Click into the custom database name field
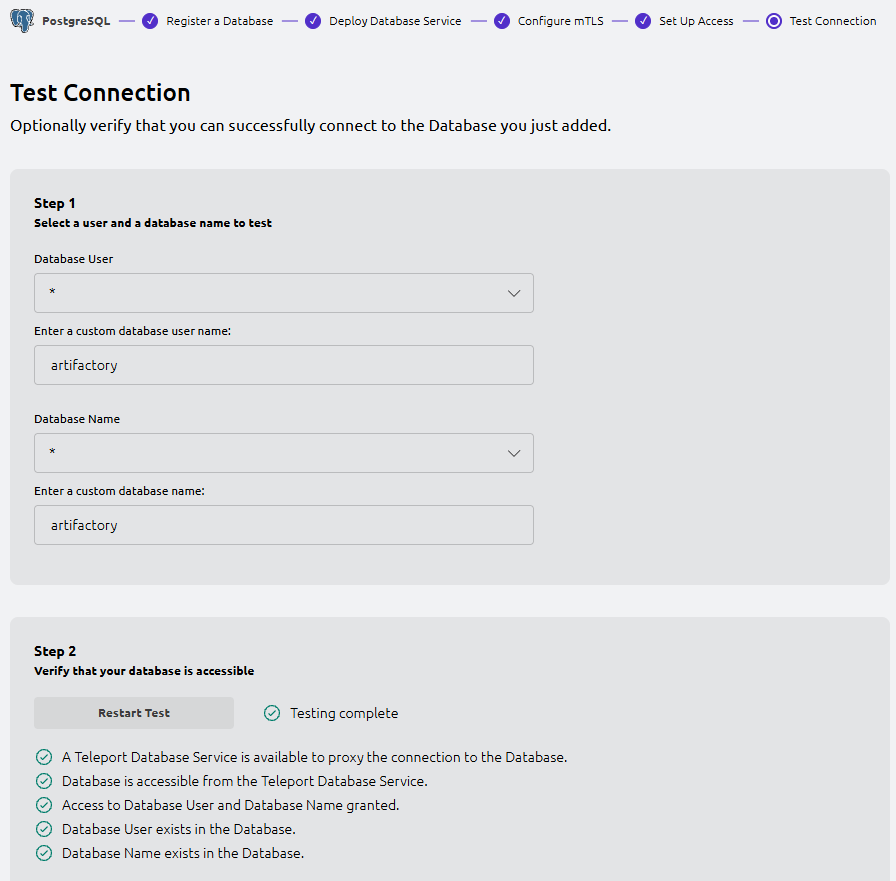Screen dimensions: 896x881 tap(283, 525)
